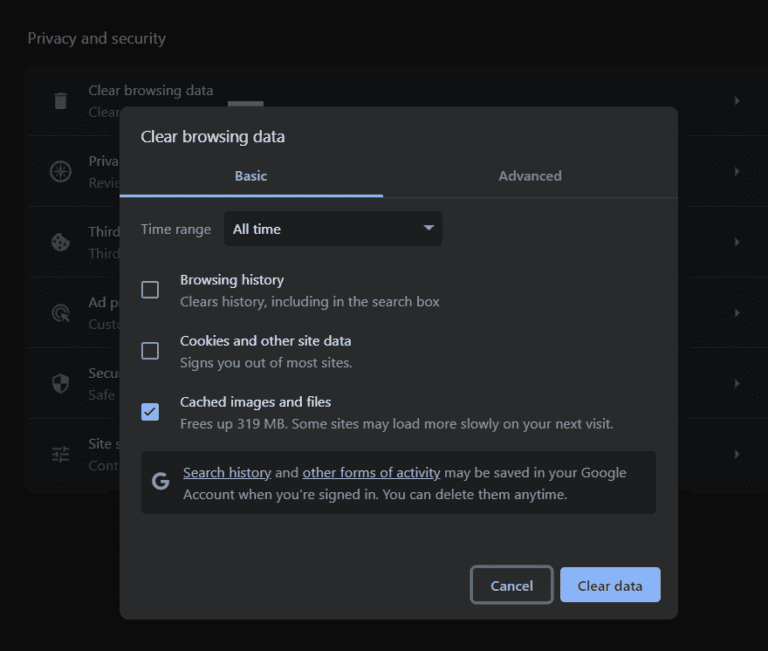
Task: Click the compass icon in the settings list
Action: click(61, 171)
